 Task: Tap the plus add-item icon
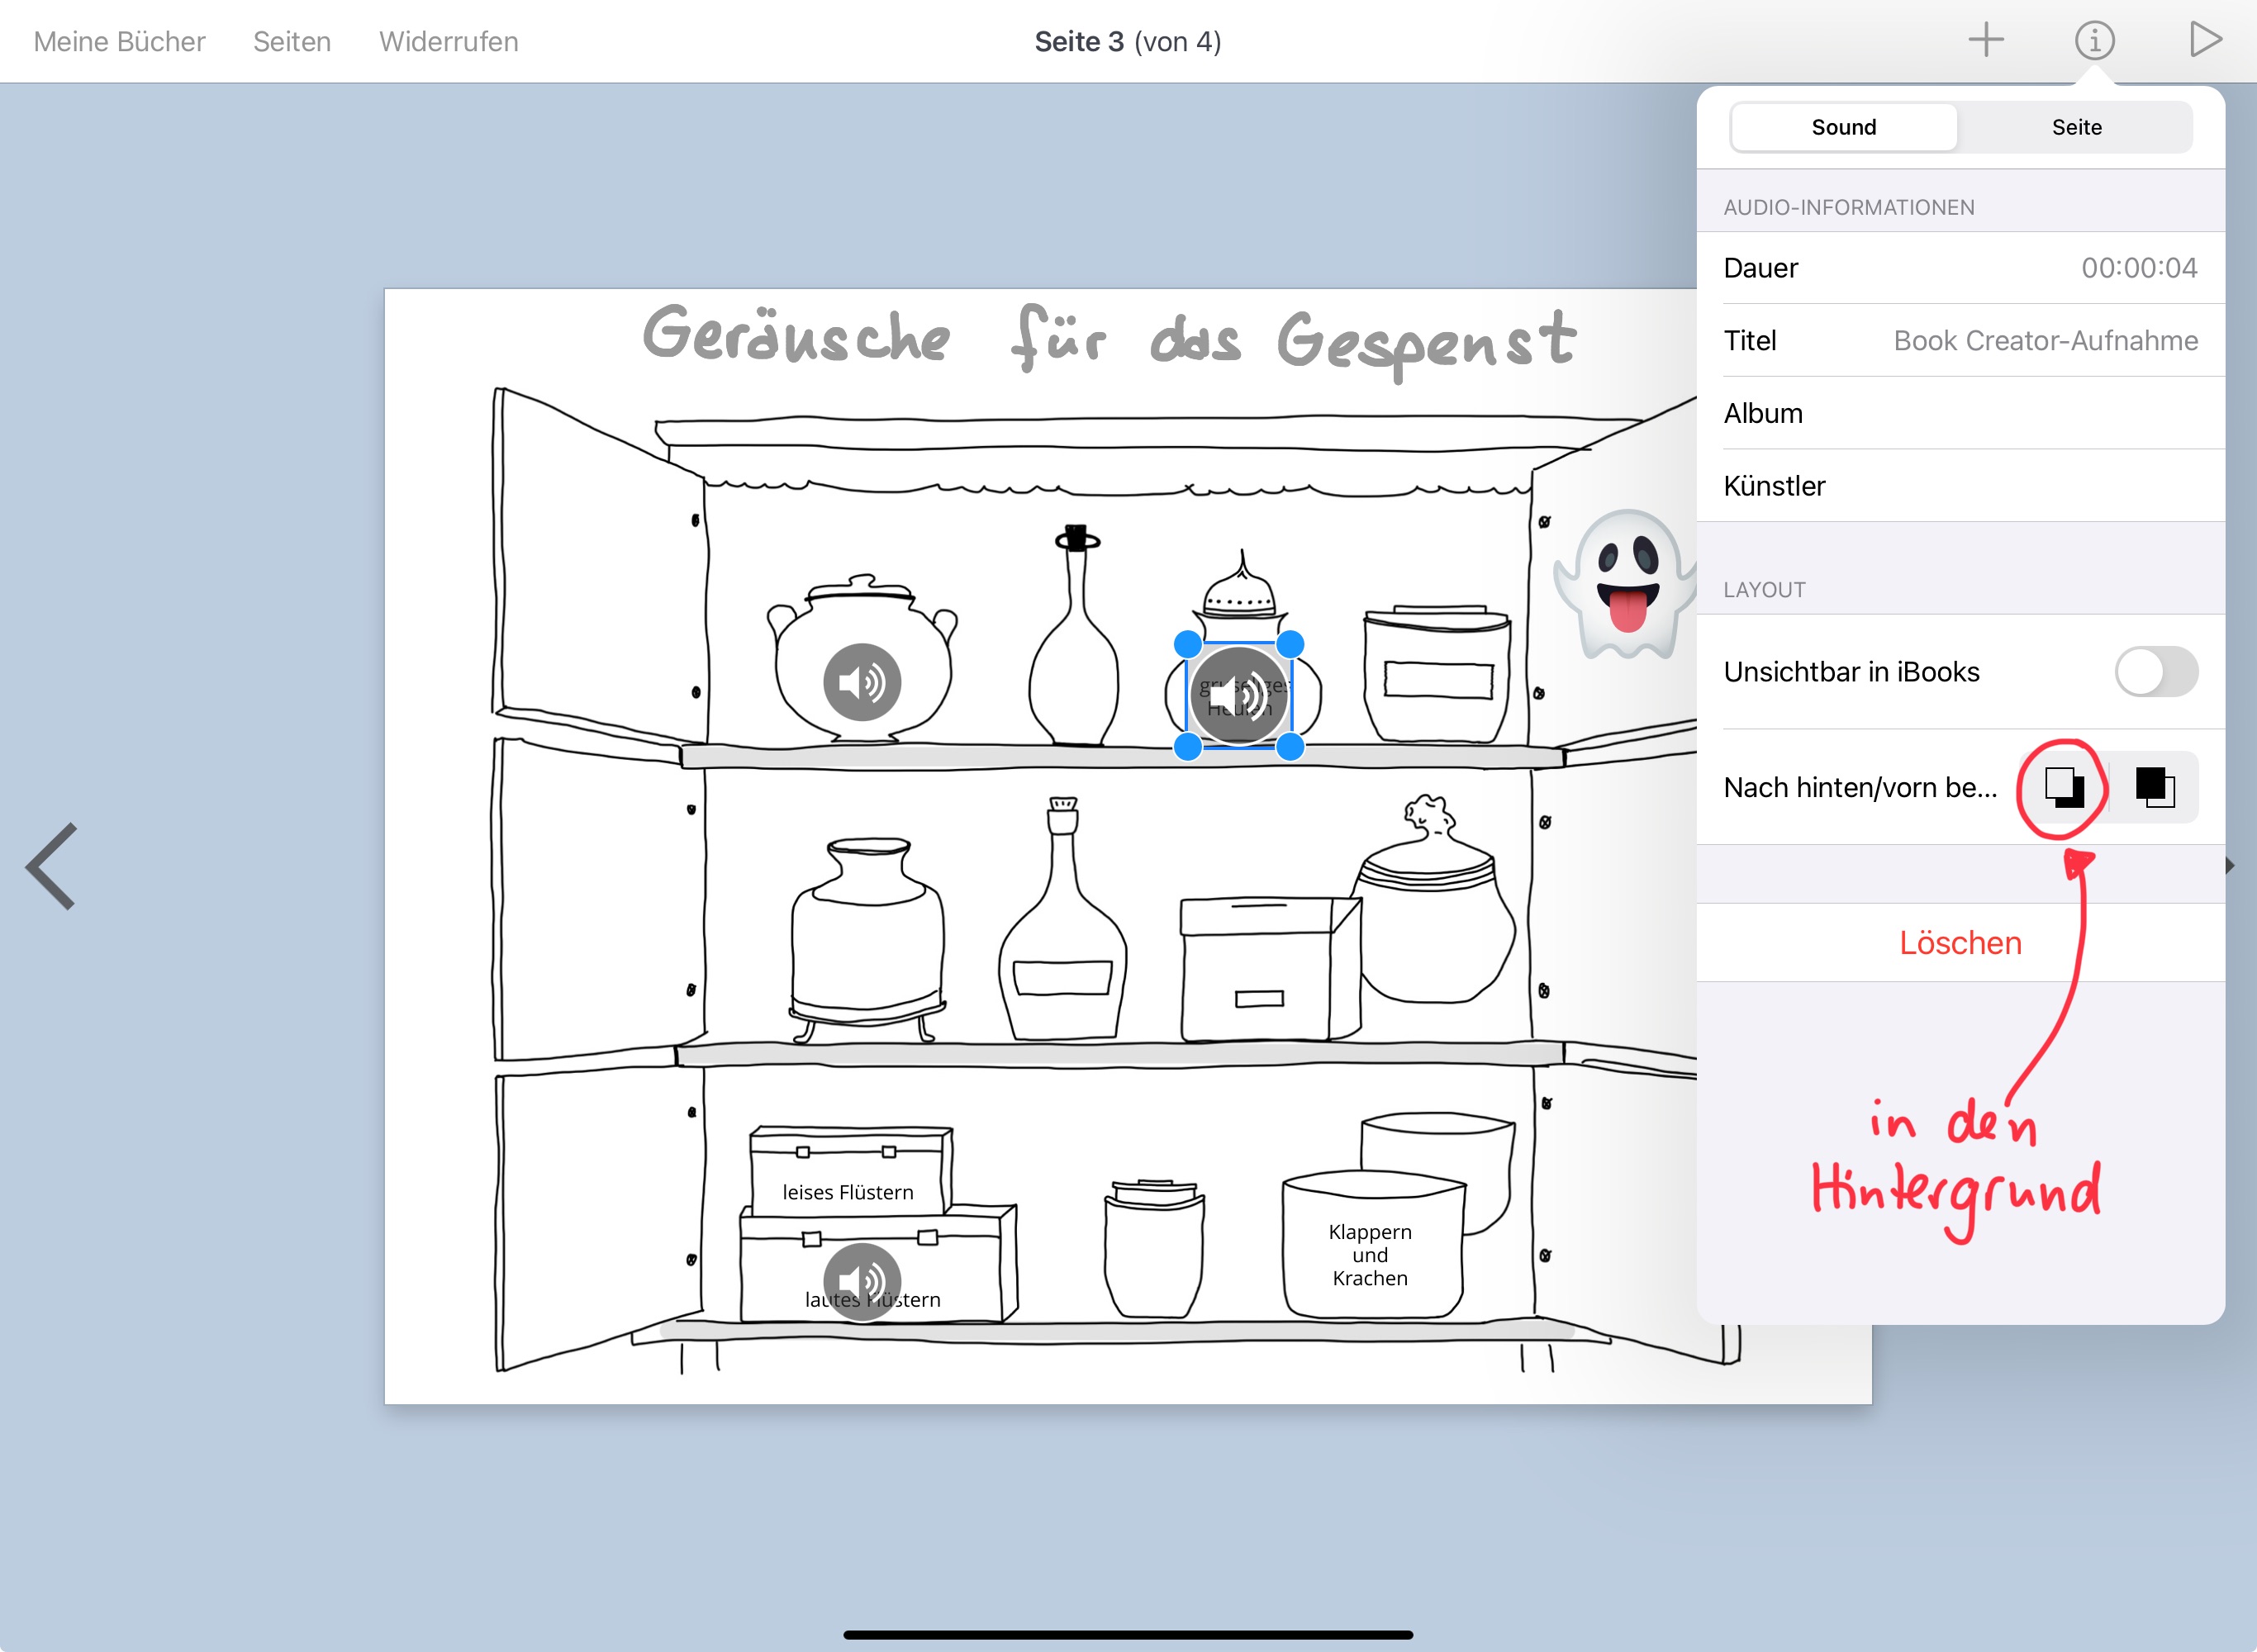[1985, 41]
